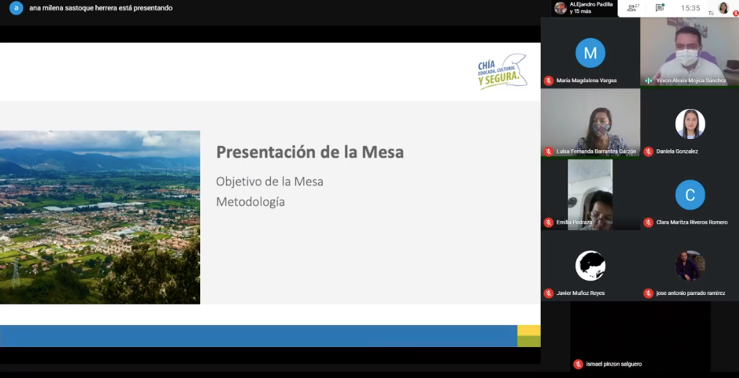Select the 'M' avatar of María Magdalena Vargas
This screenshot has height=378, width=739.
591,53
